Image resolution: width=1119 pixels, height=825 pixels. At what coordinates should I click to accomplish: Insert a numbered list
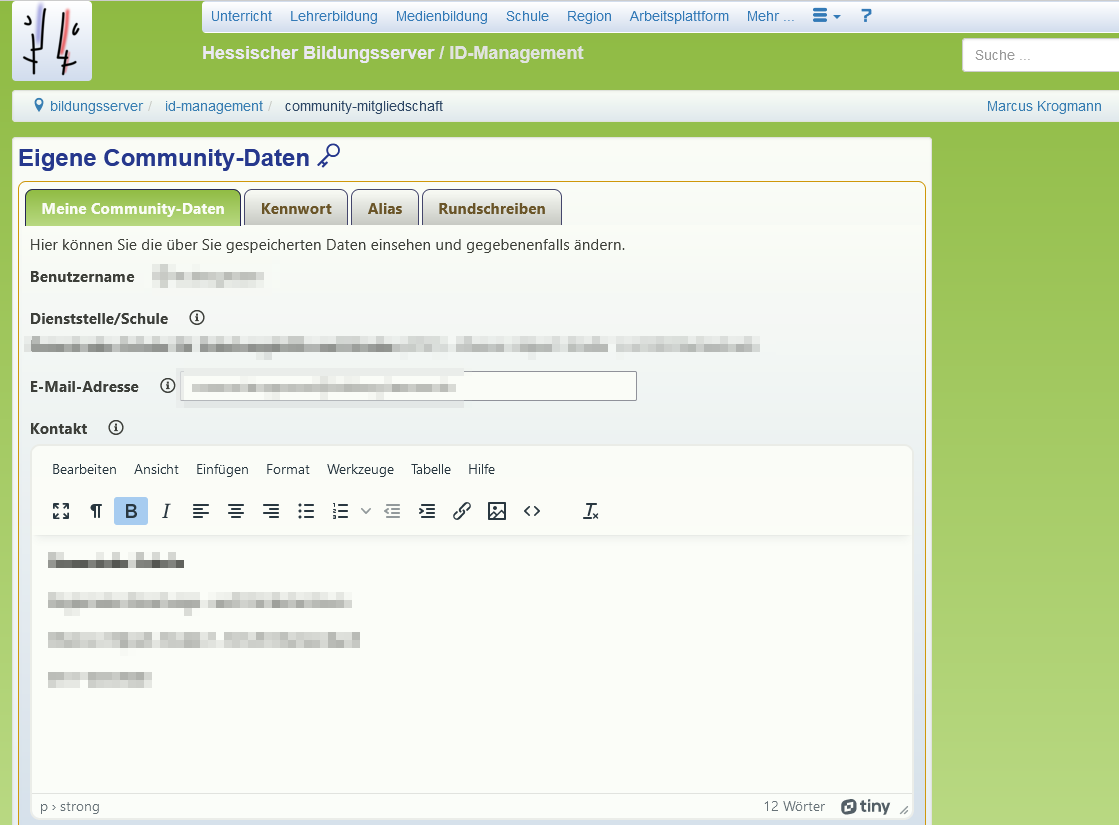(x=340, y=511)
